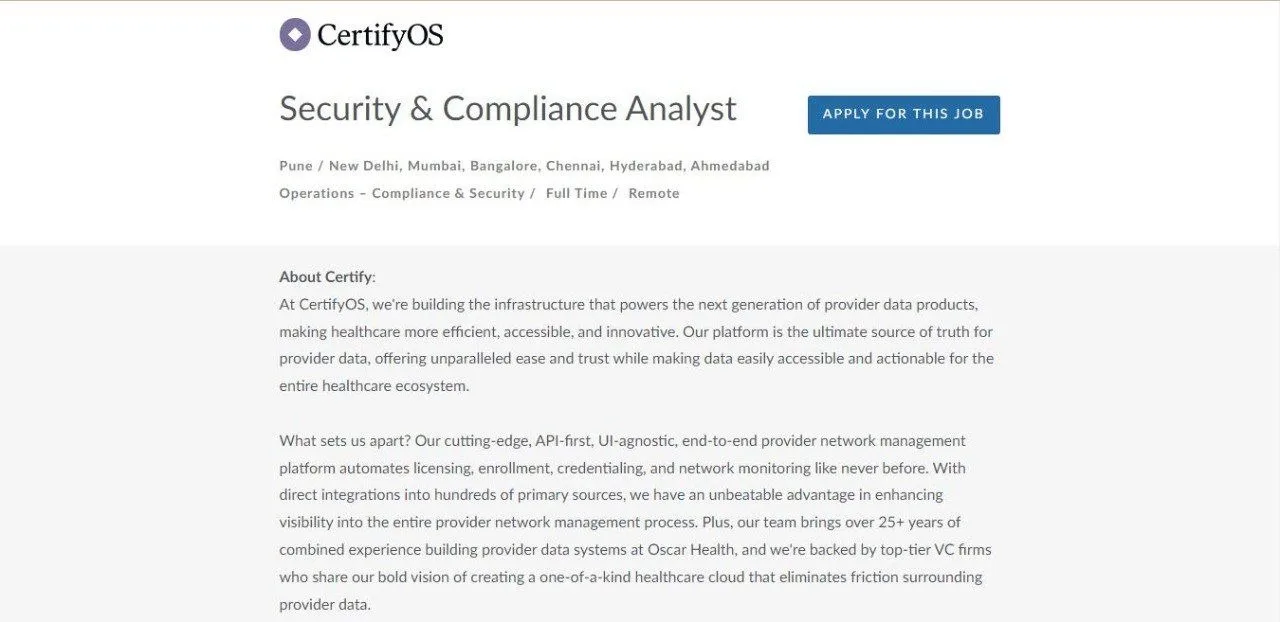Click the Full Time commitment label
Screen dimensions: 1280x622
[x=577, y=194]
